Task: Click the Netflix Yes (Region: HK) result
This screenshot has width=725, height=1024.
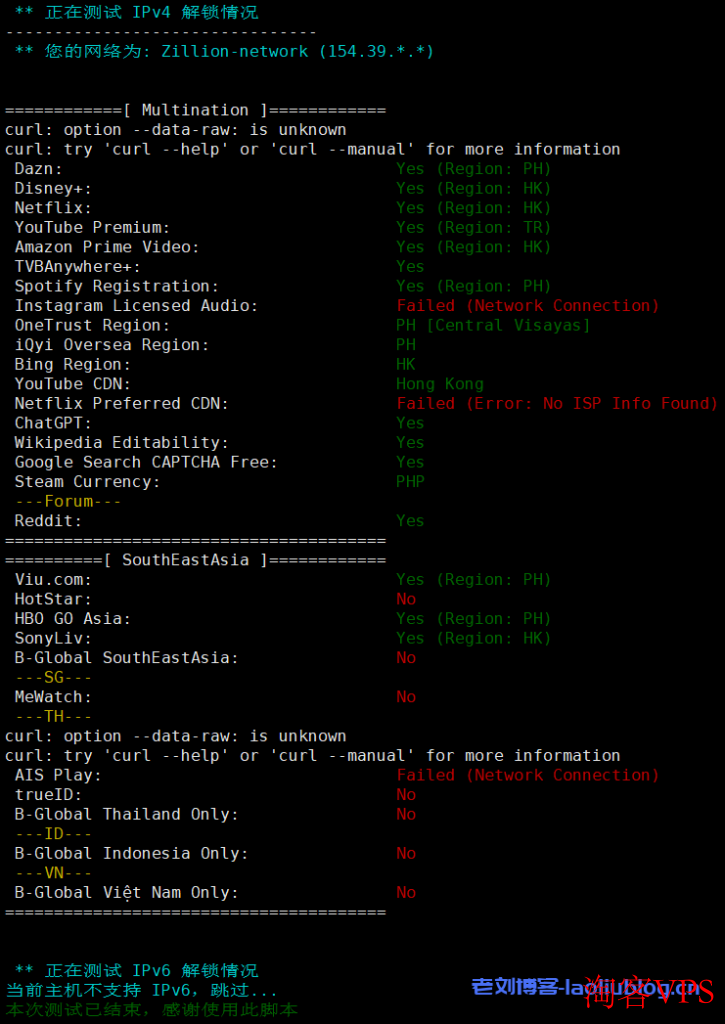Action: [474, 208]
